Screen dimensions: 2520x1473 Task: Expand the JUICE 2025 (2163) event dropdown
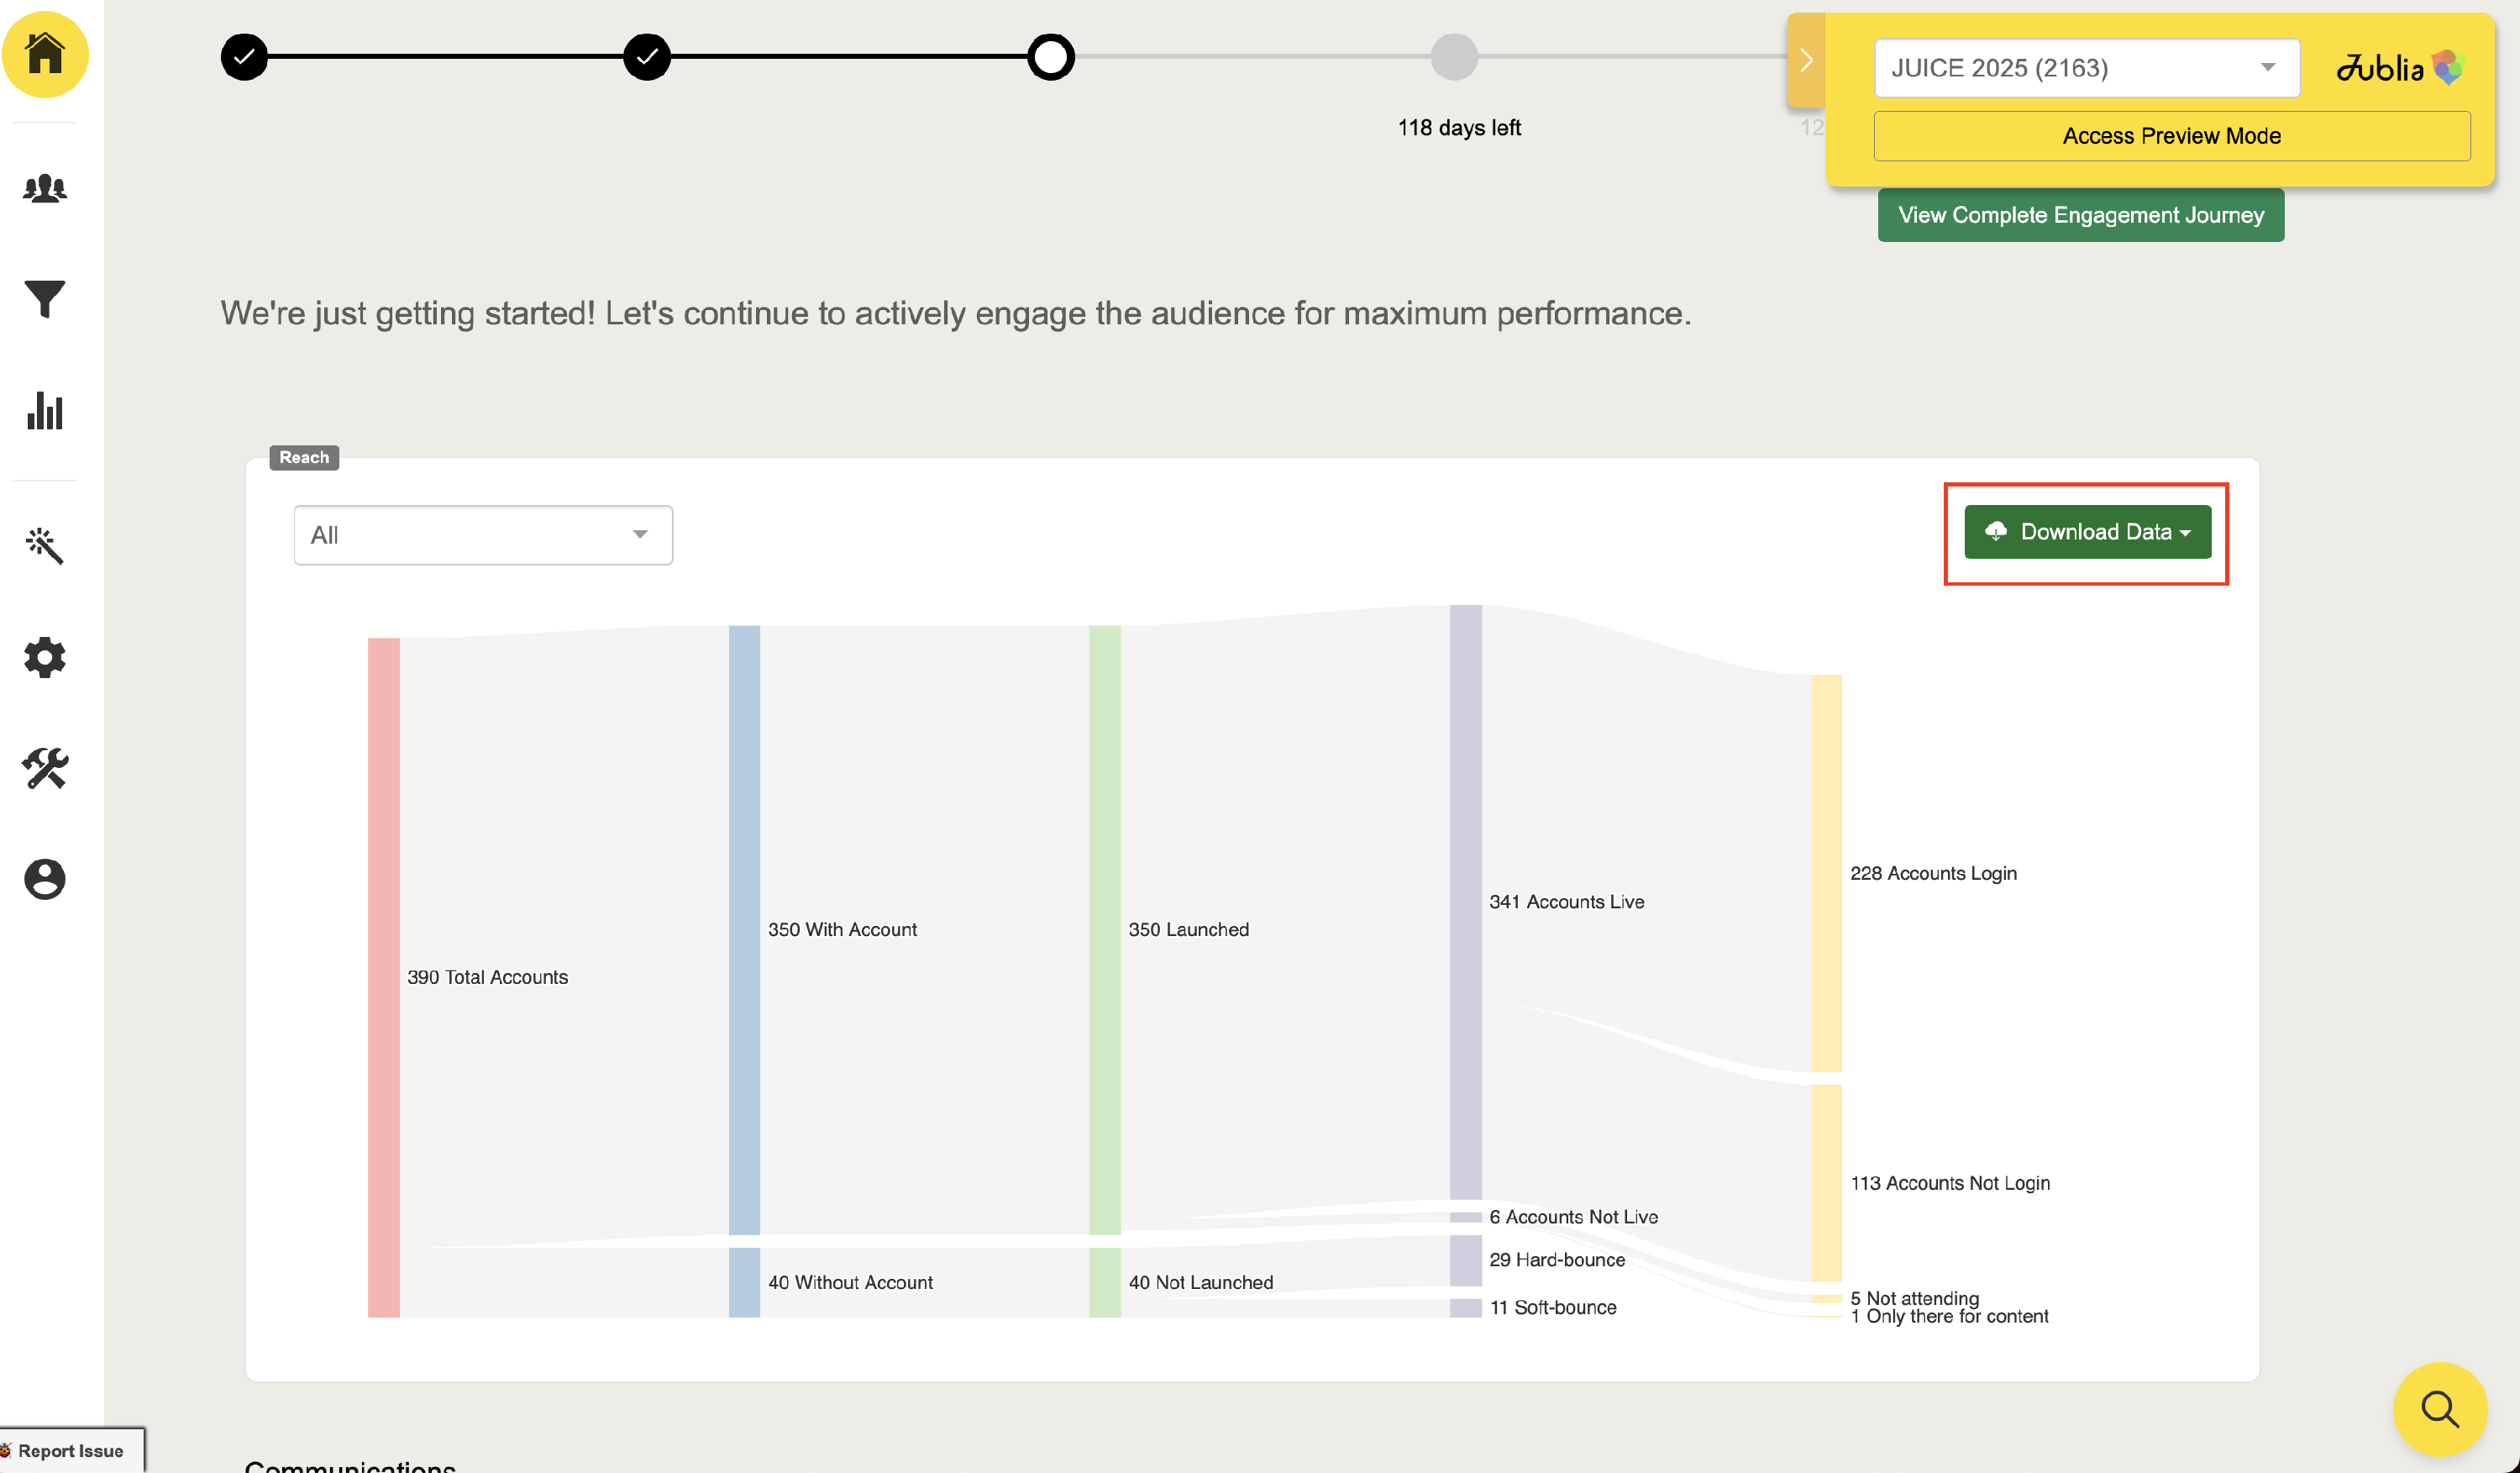click(2086, 68)
